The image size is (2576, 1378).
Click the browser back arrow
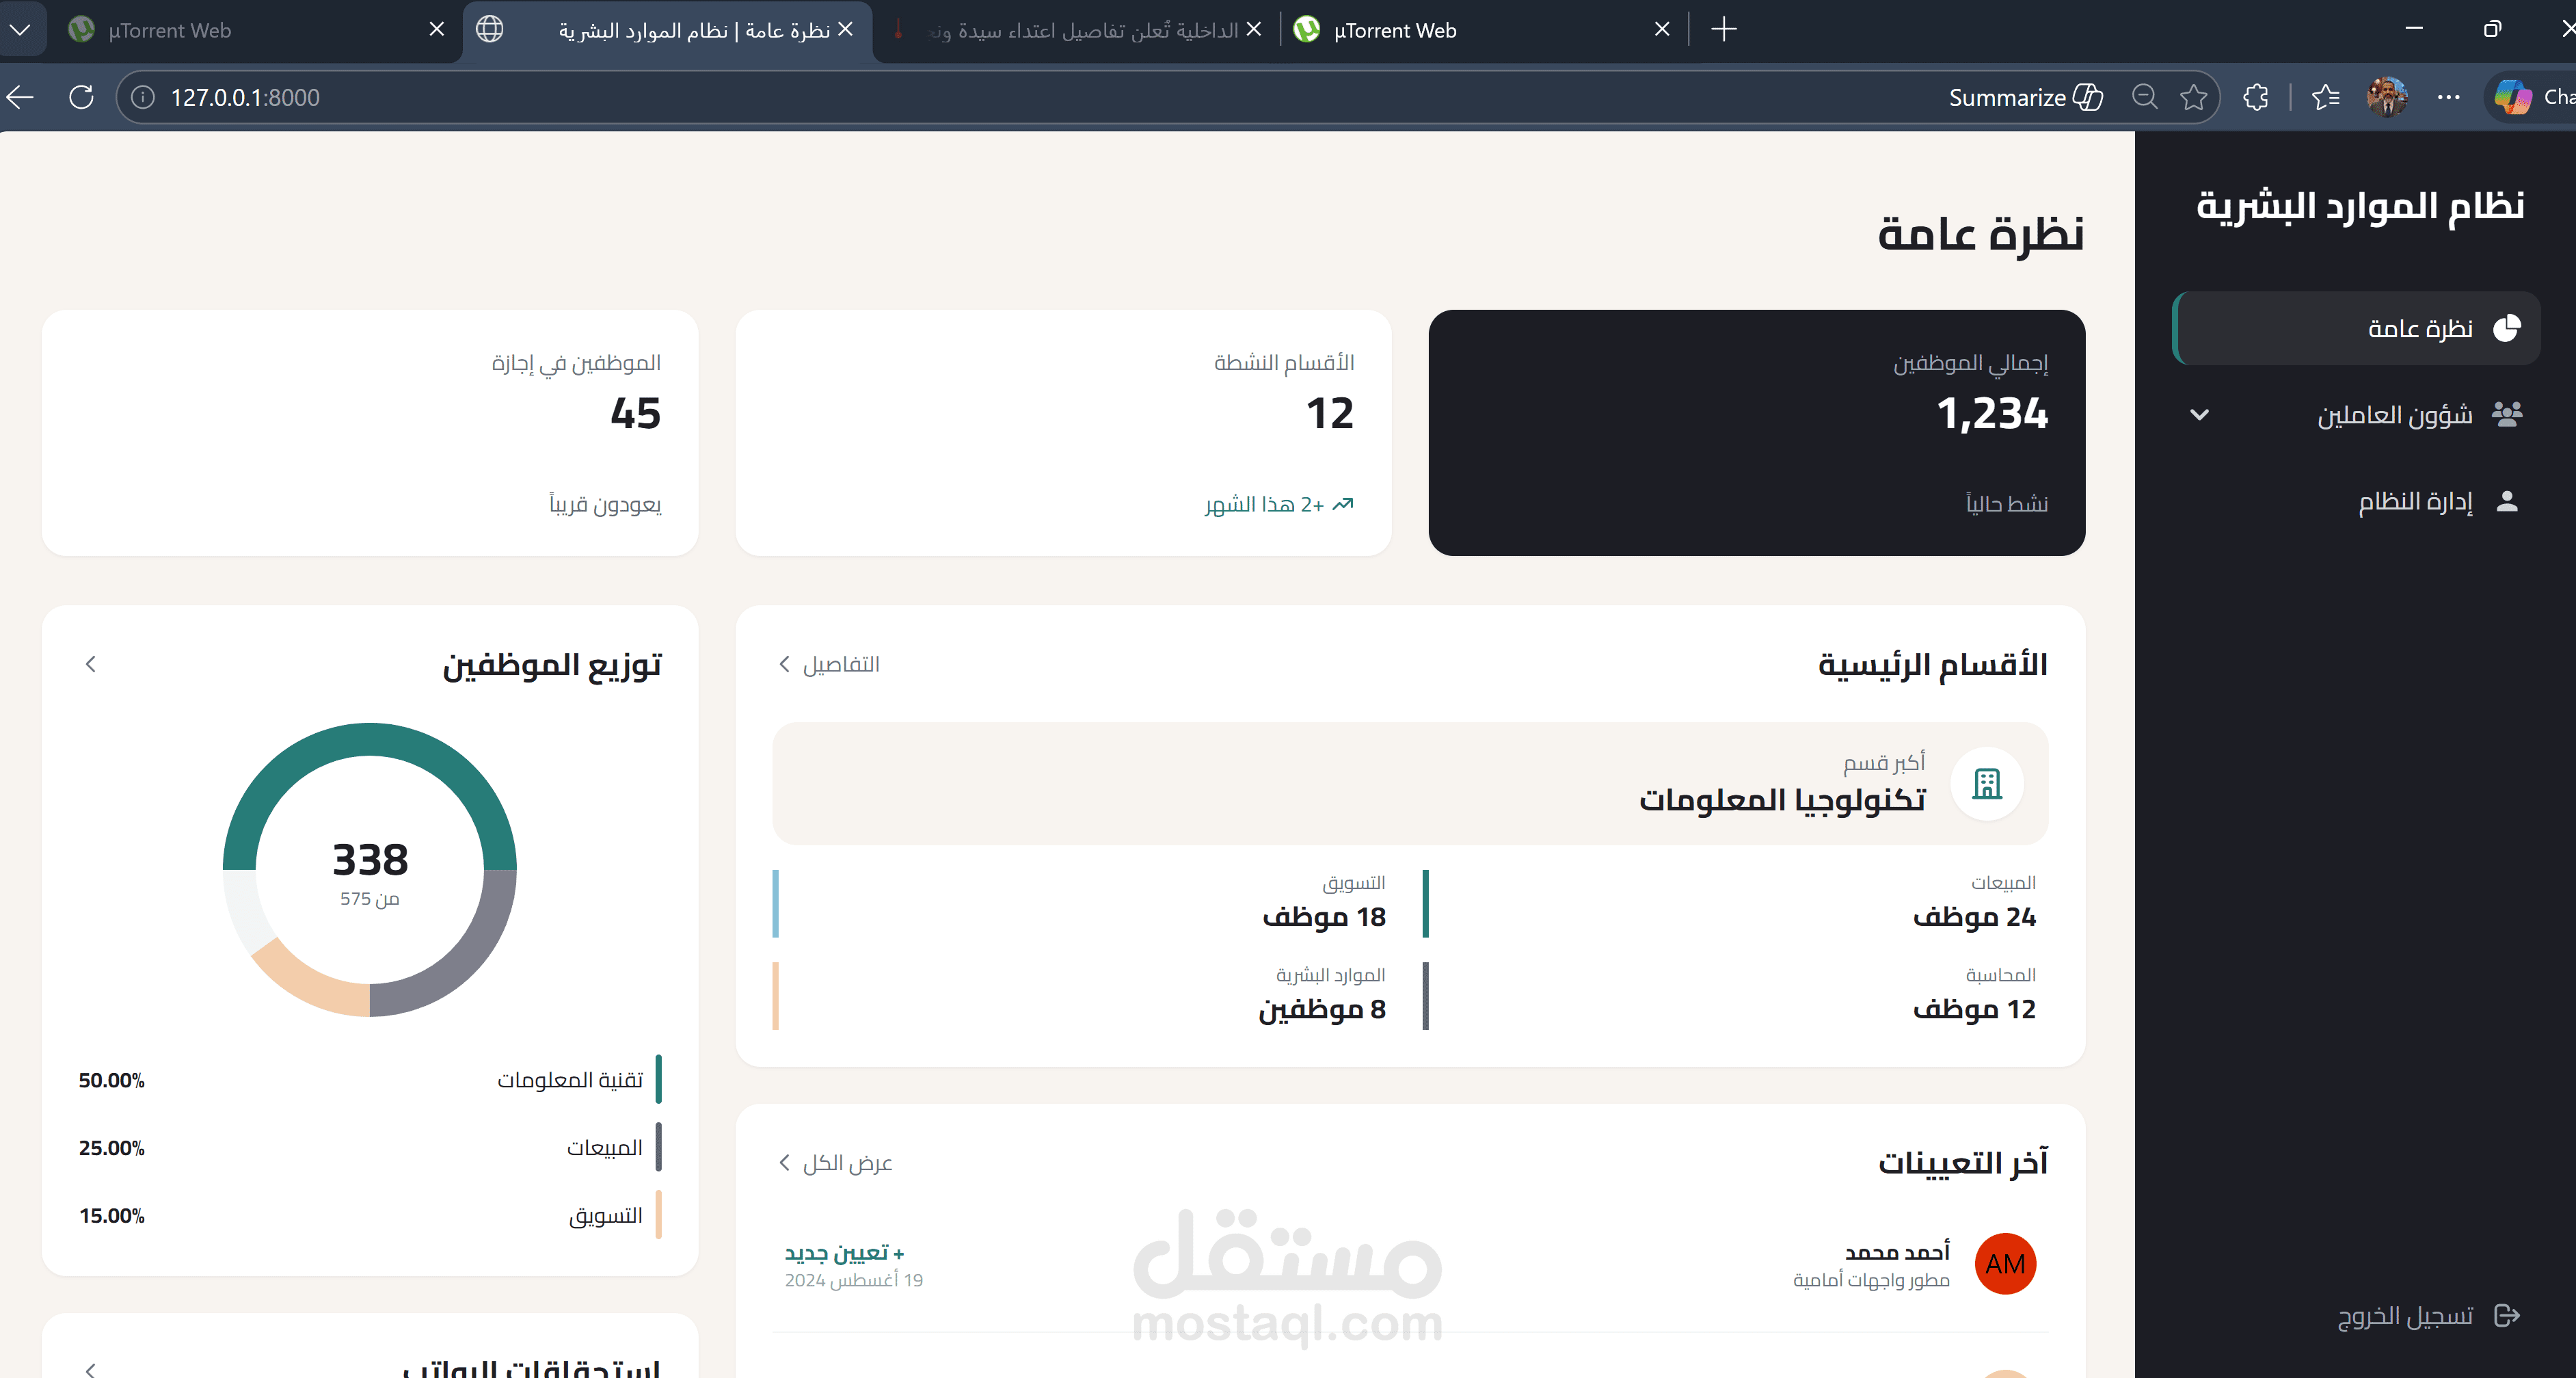(20, 97)
